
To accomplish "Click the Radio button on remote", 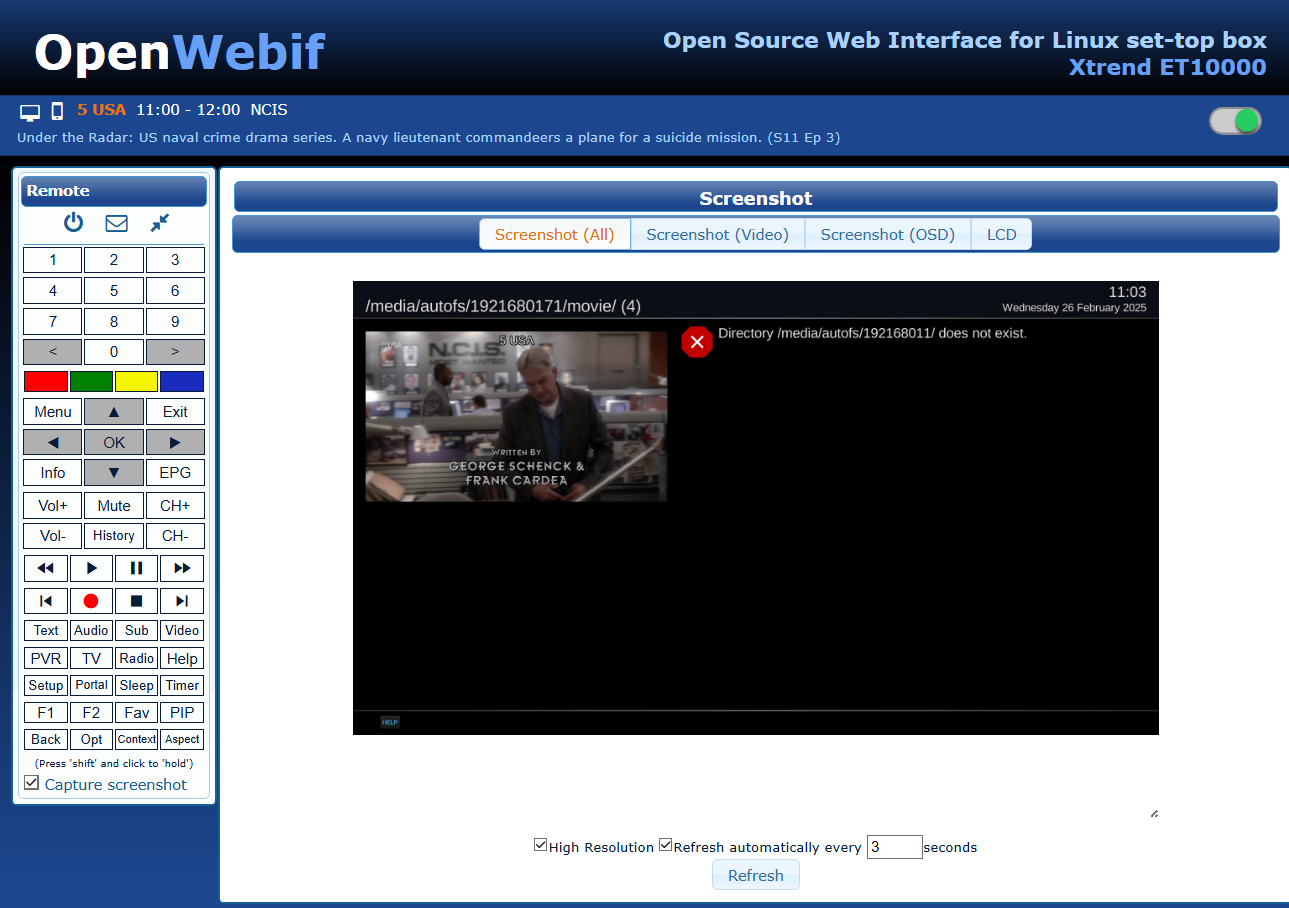I will (137, 658).
